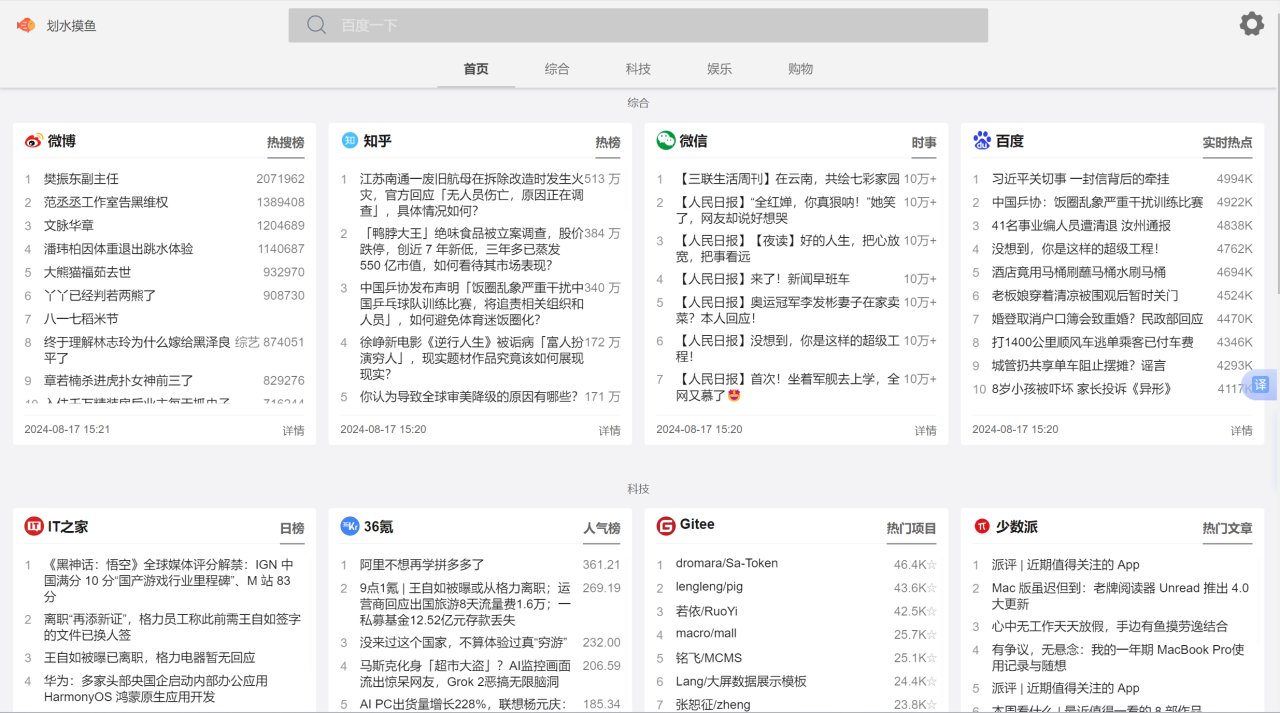Click 微博 update time 2024-08-17 15:21
The width and height of the screenshot is (1280, 713).
(x=67, y=429)
